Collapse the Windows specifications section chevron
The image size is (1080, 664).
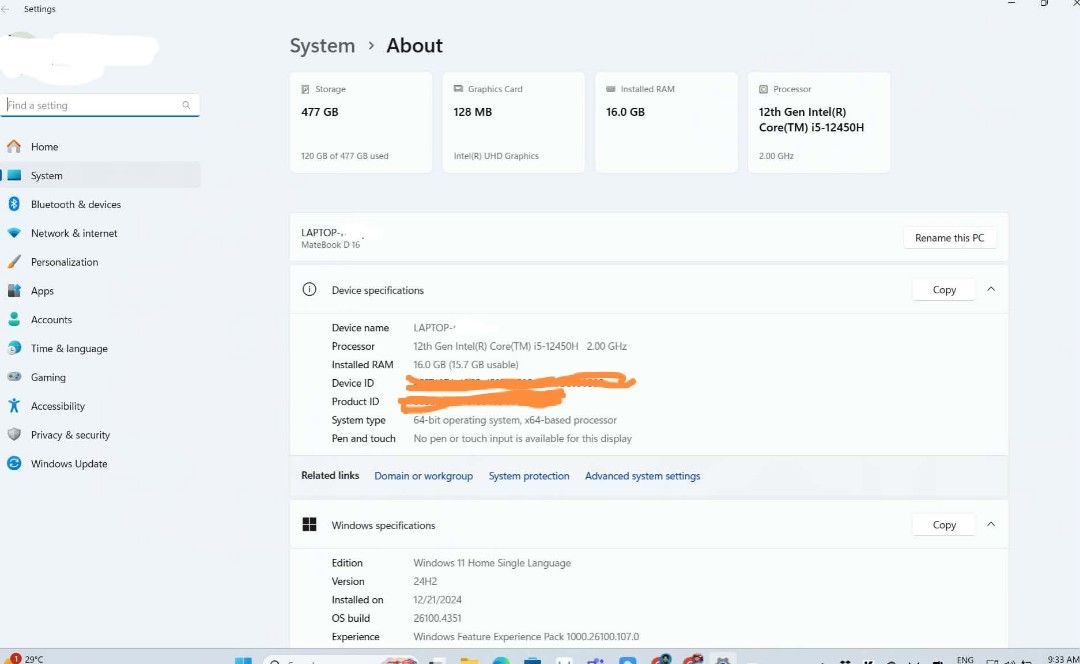[x=991, y=524]
